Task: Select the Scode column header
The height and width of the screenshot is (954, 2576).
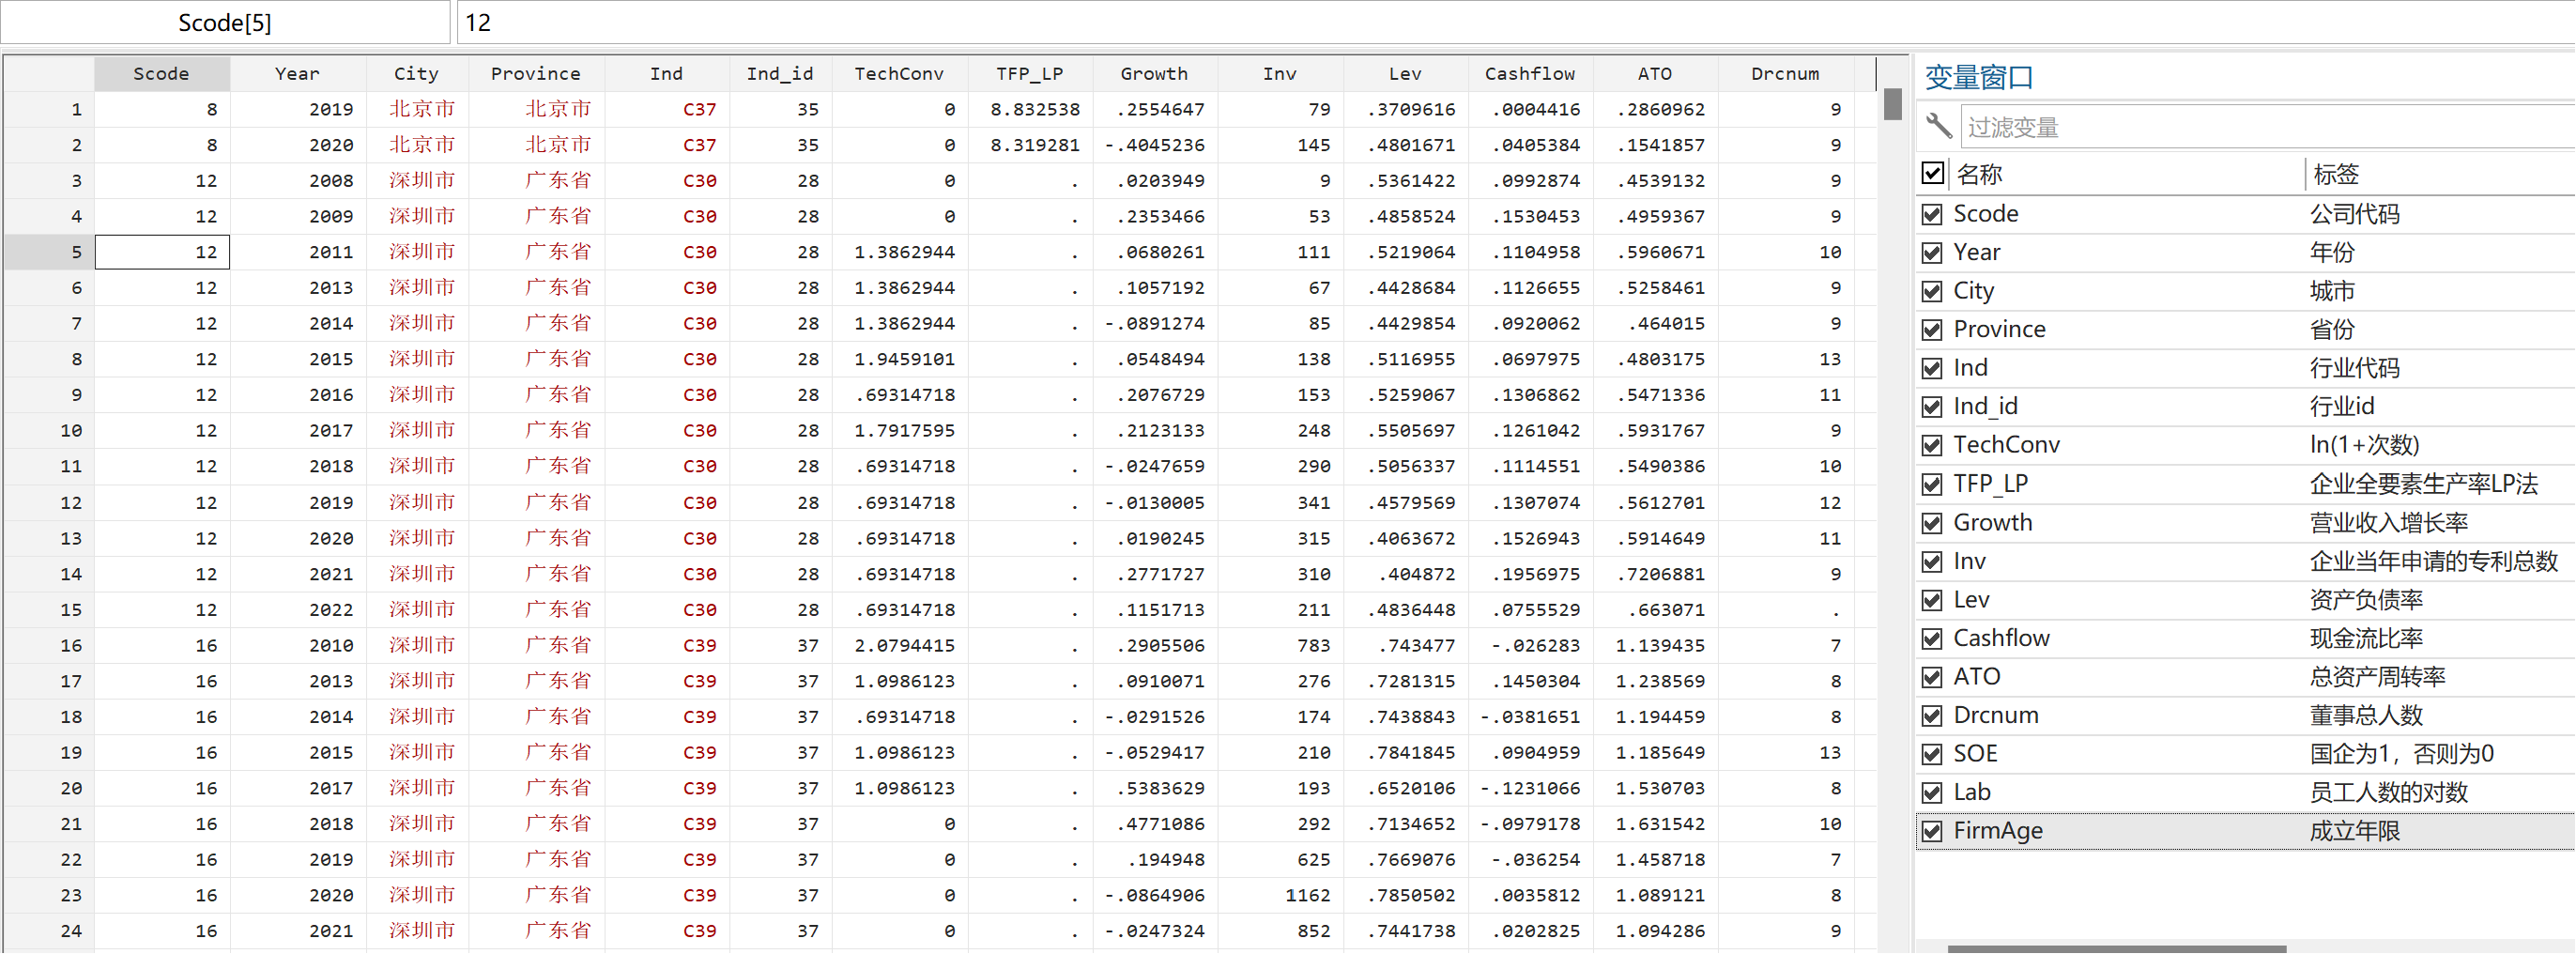Action: pos(161,73)
